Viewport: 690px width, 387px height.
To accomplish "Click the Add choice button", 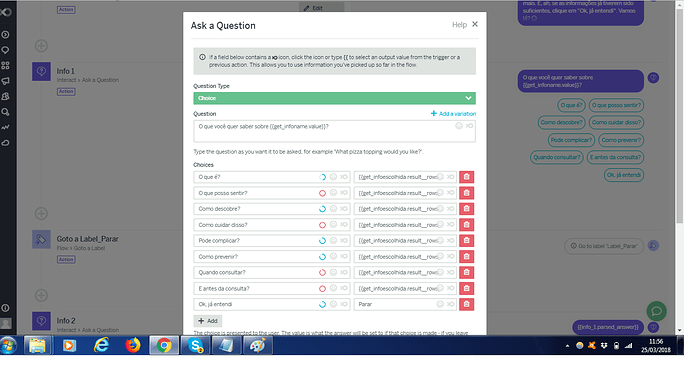I will (208, 321).
